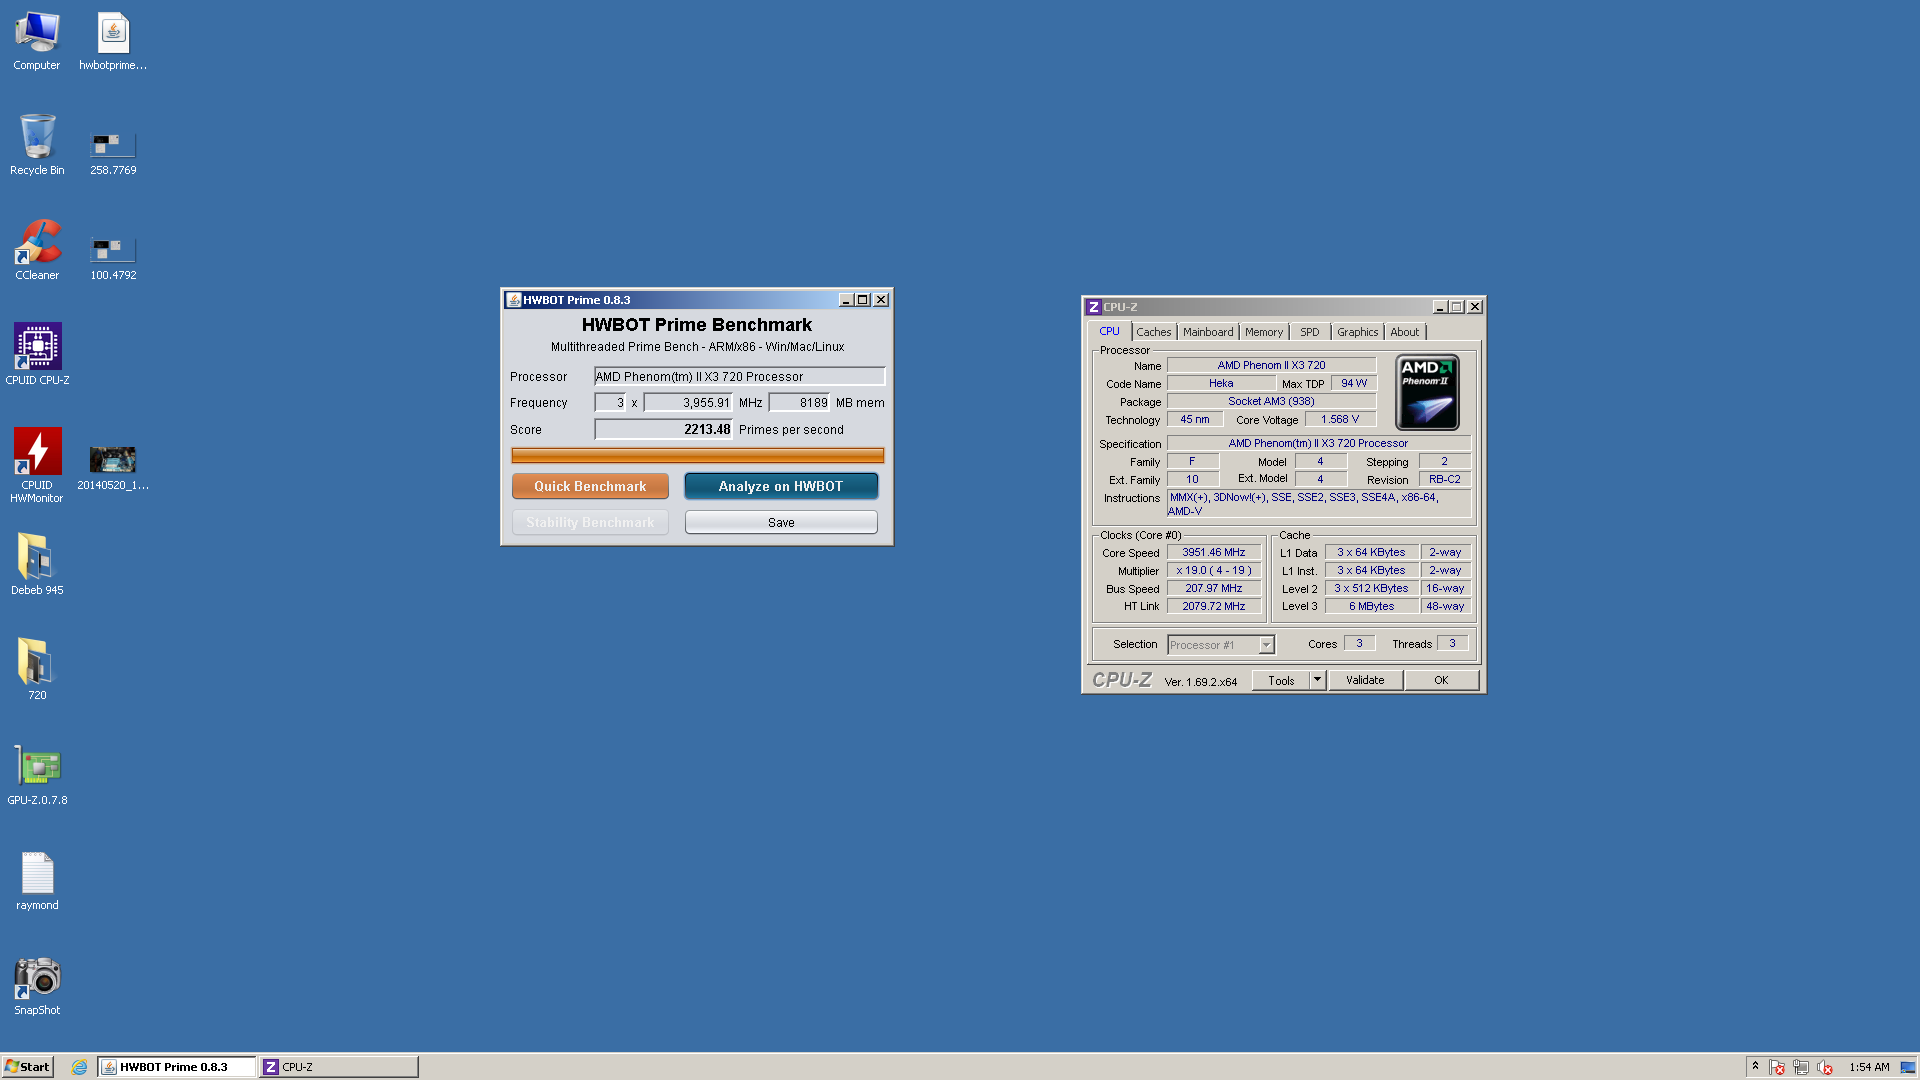
Task: Click the Package value Socket AM3 (938)
Action: [x=1271, y=401]
